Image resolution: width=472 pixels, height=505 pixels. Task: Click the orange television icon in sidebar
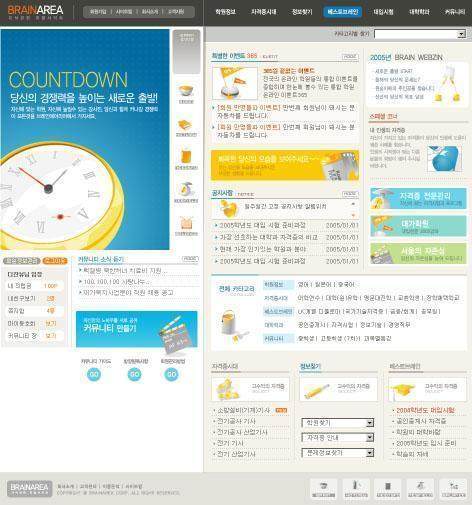point(186,223)
